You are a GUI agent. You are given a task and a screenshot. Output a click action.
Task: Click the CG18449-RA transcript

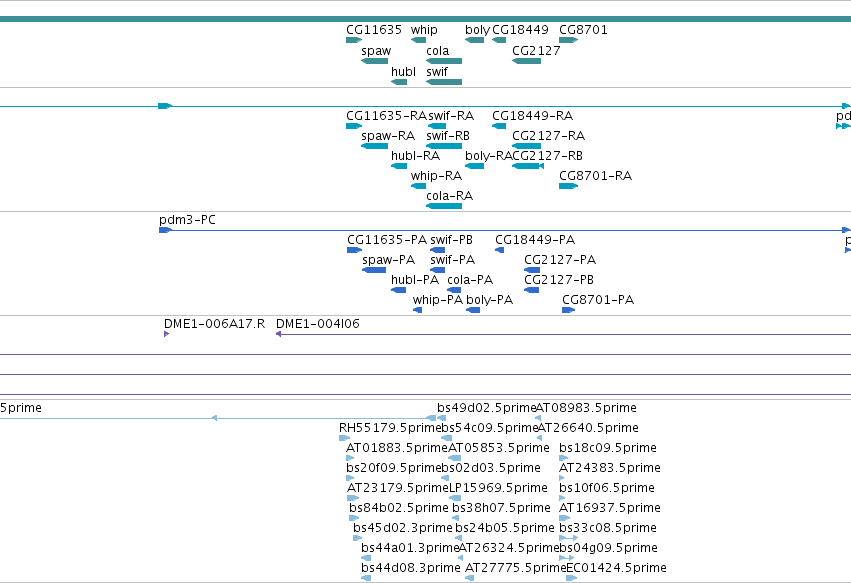(499, 126)
